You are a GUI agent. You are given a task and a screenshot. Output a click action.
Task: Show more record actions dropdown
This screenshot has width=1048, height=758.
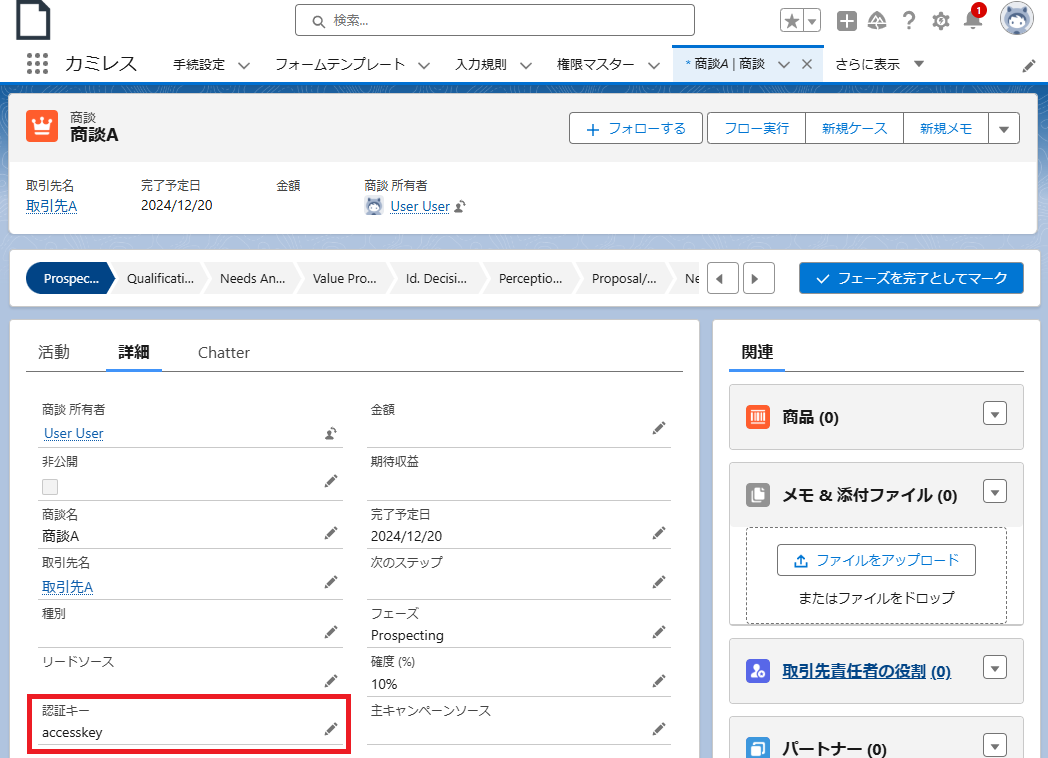click(x=1004, y=128)
